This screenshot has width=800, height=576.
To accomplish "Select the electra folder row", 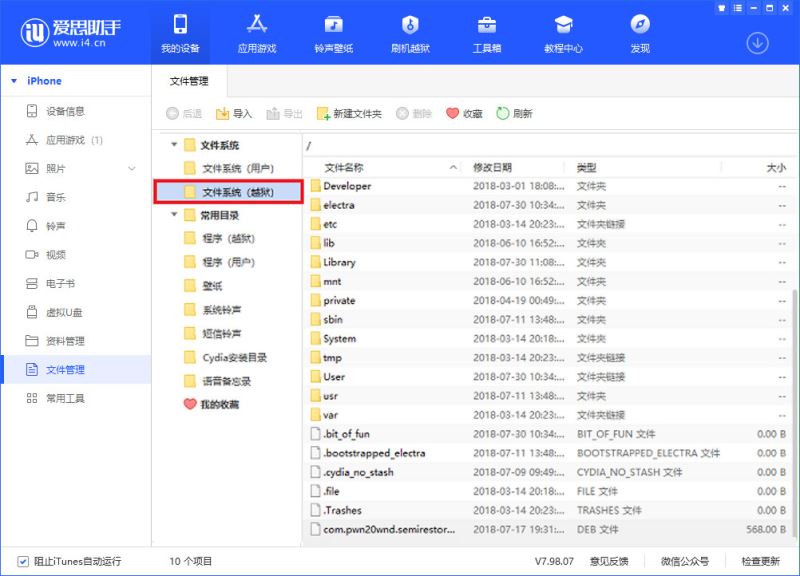I will (549, 205).
